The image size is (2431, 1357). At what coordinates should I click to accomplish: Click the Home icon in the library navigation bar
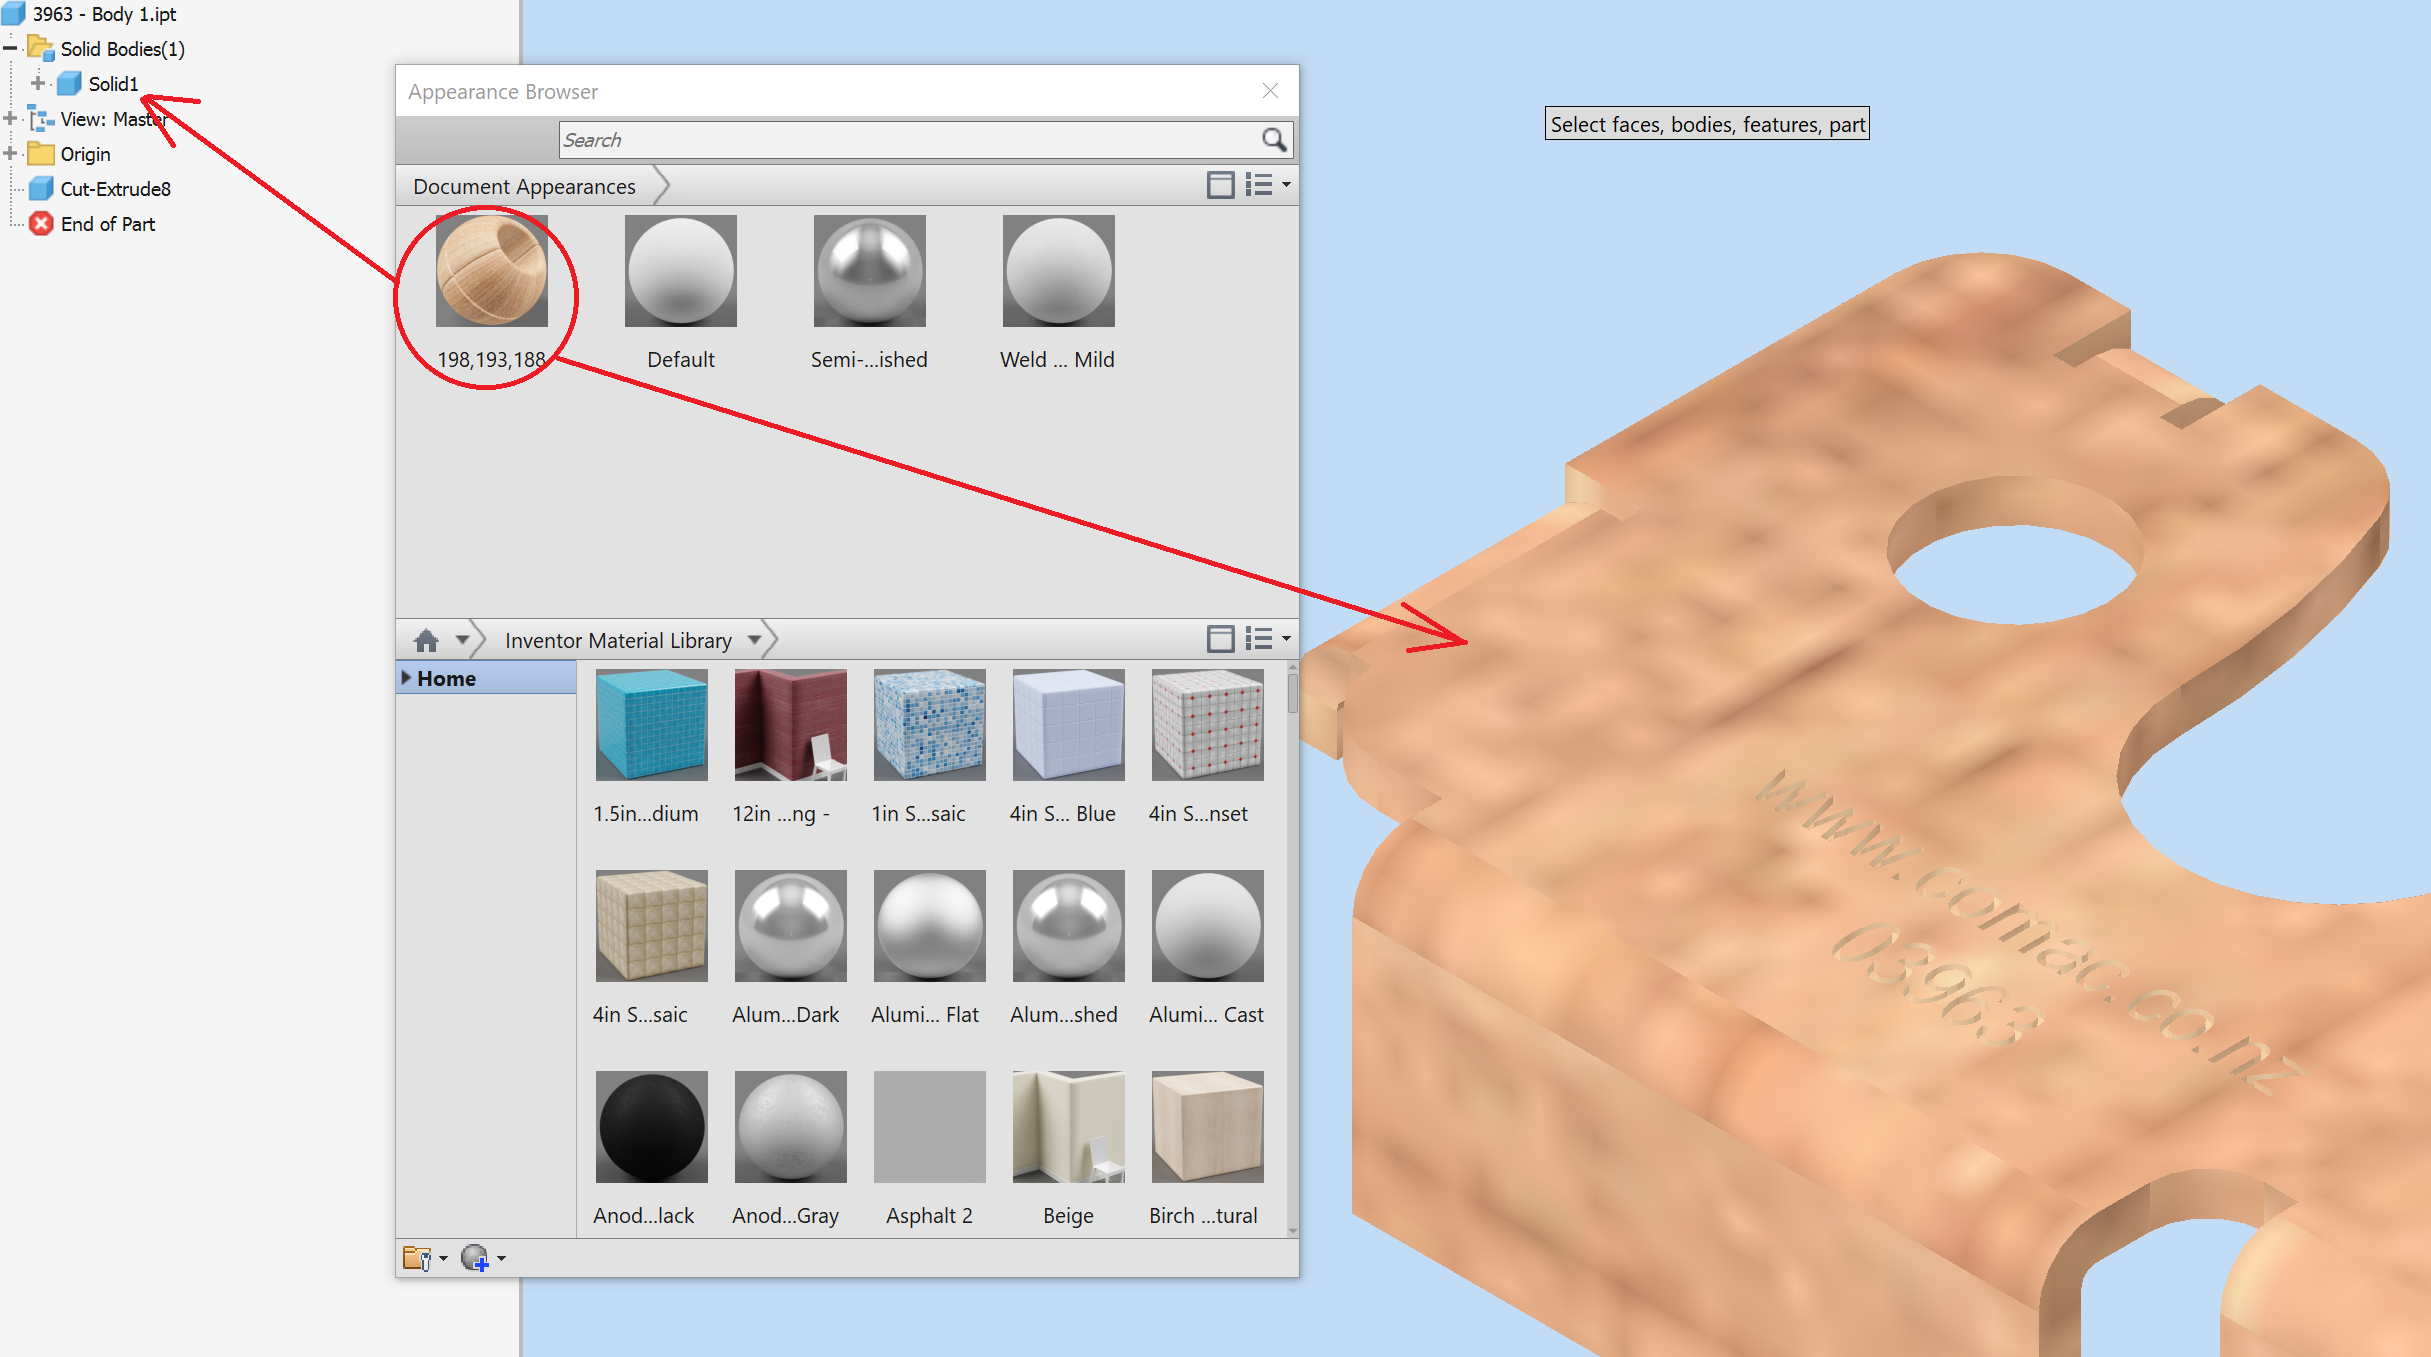tap(426, 640)
